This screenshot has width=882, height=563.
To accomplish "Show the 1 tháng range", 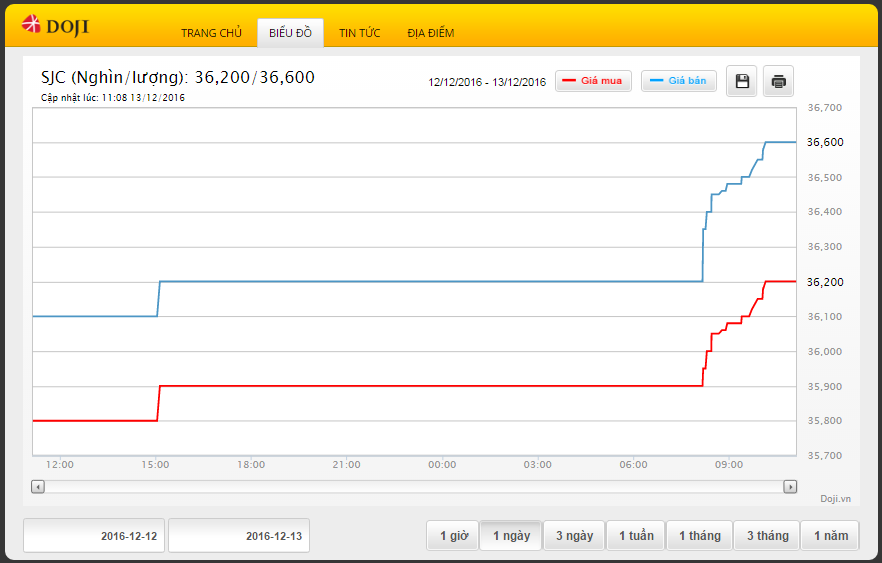I will (x=700, y=535).
